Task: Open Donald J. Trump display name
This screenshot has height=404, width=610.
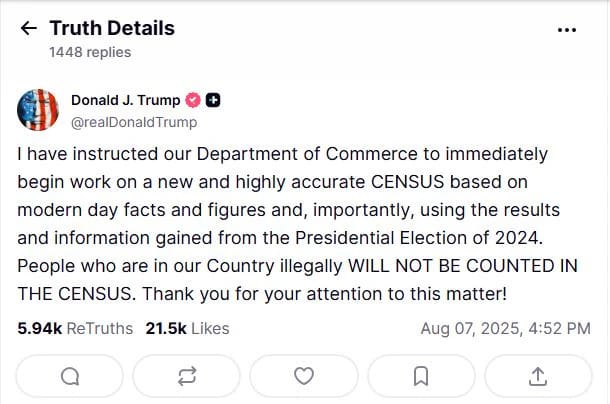Action: [x=126, y=100]
